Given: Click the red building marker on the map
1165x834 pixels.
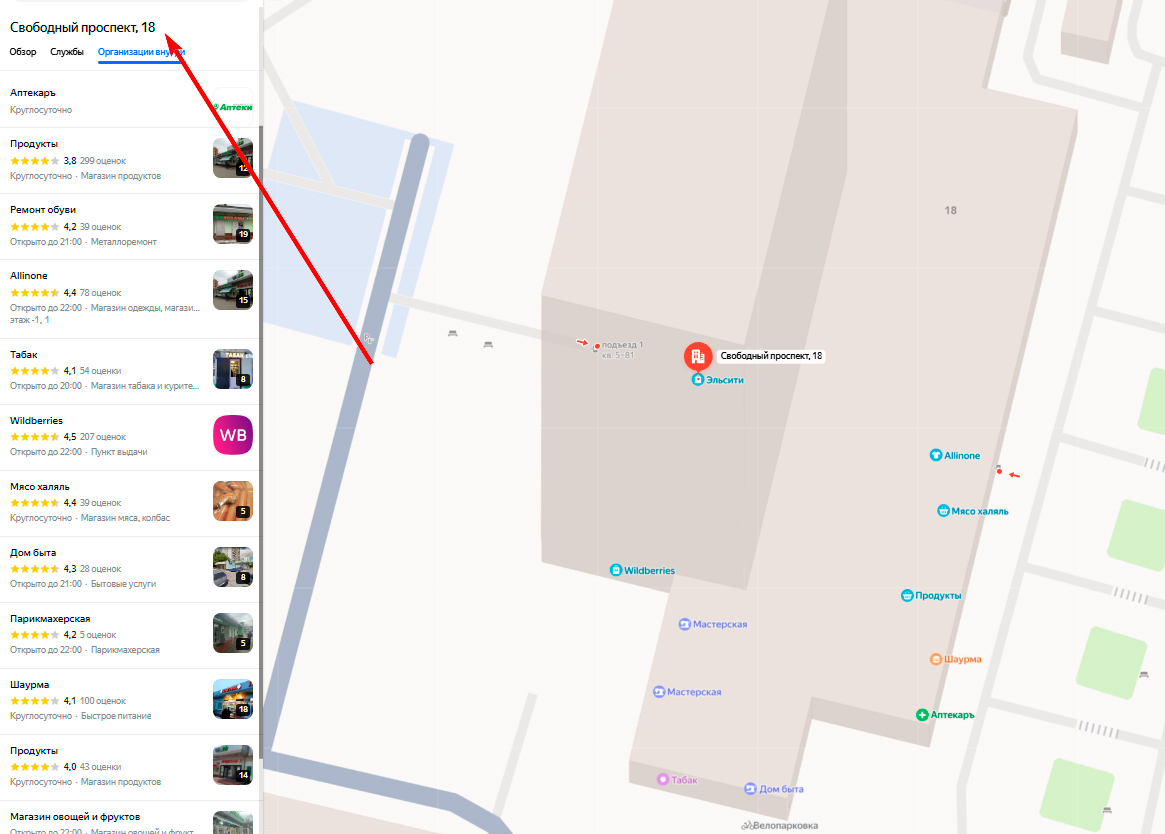Looking at the screenshot, I should pos(698,356).
